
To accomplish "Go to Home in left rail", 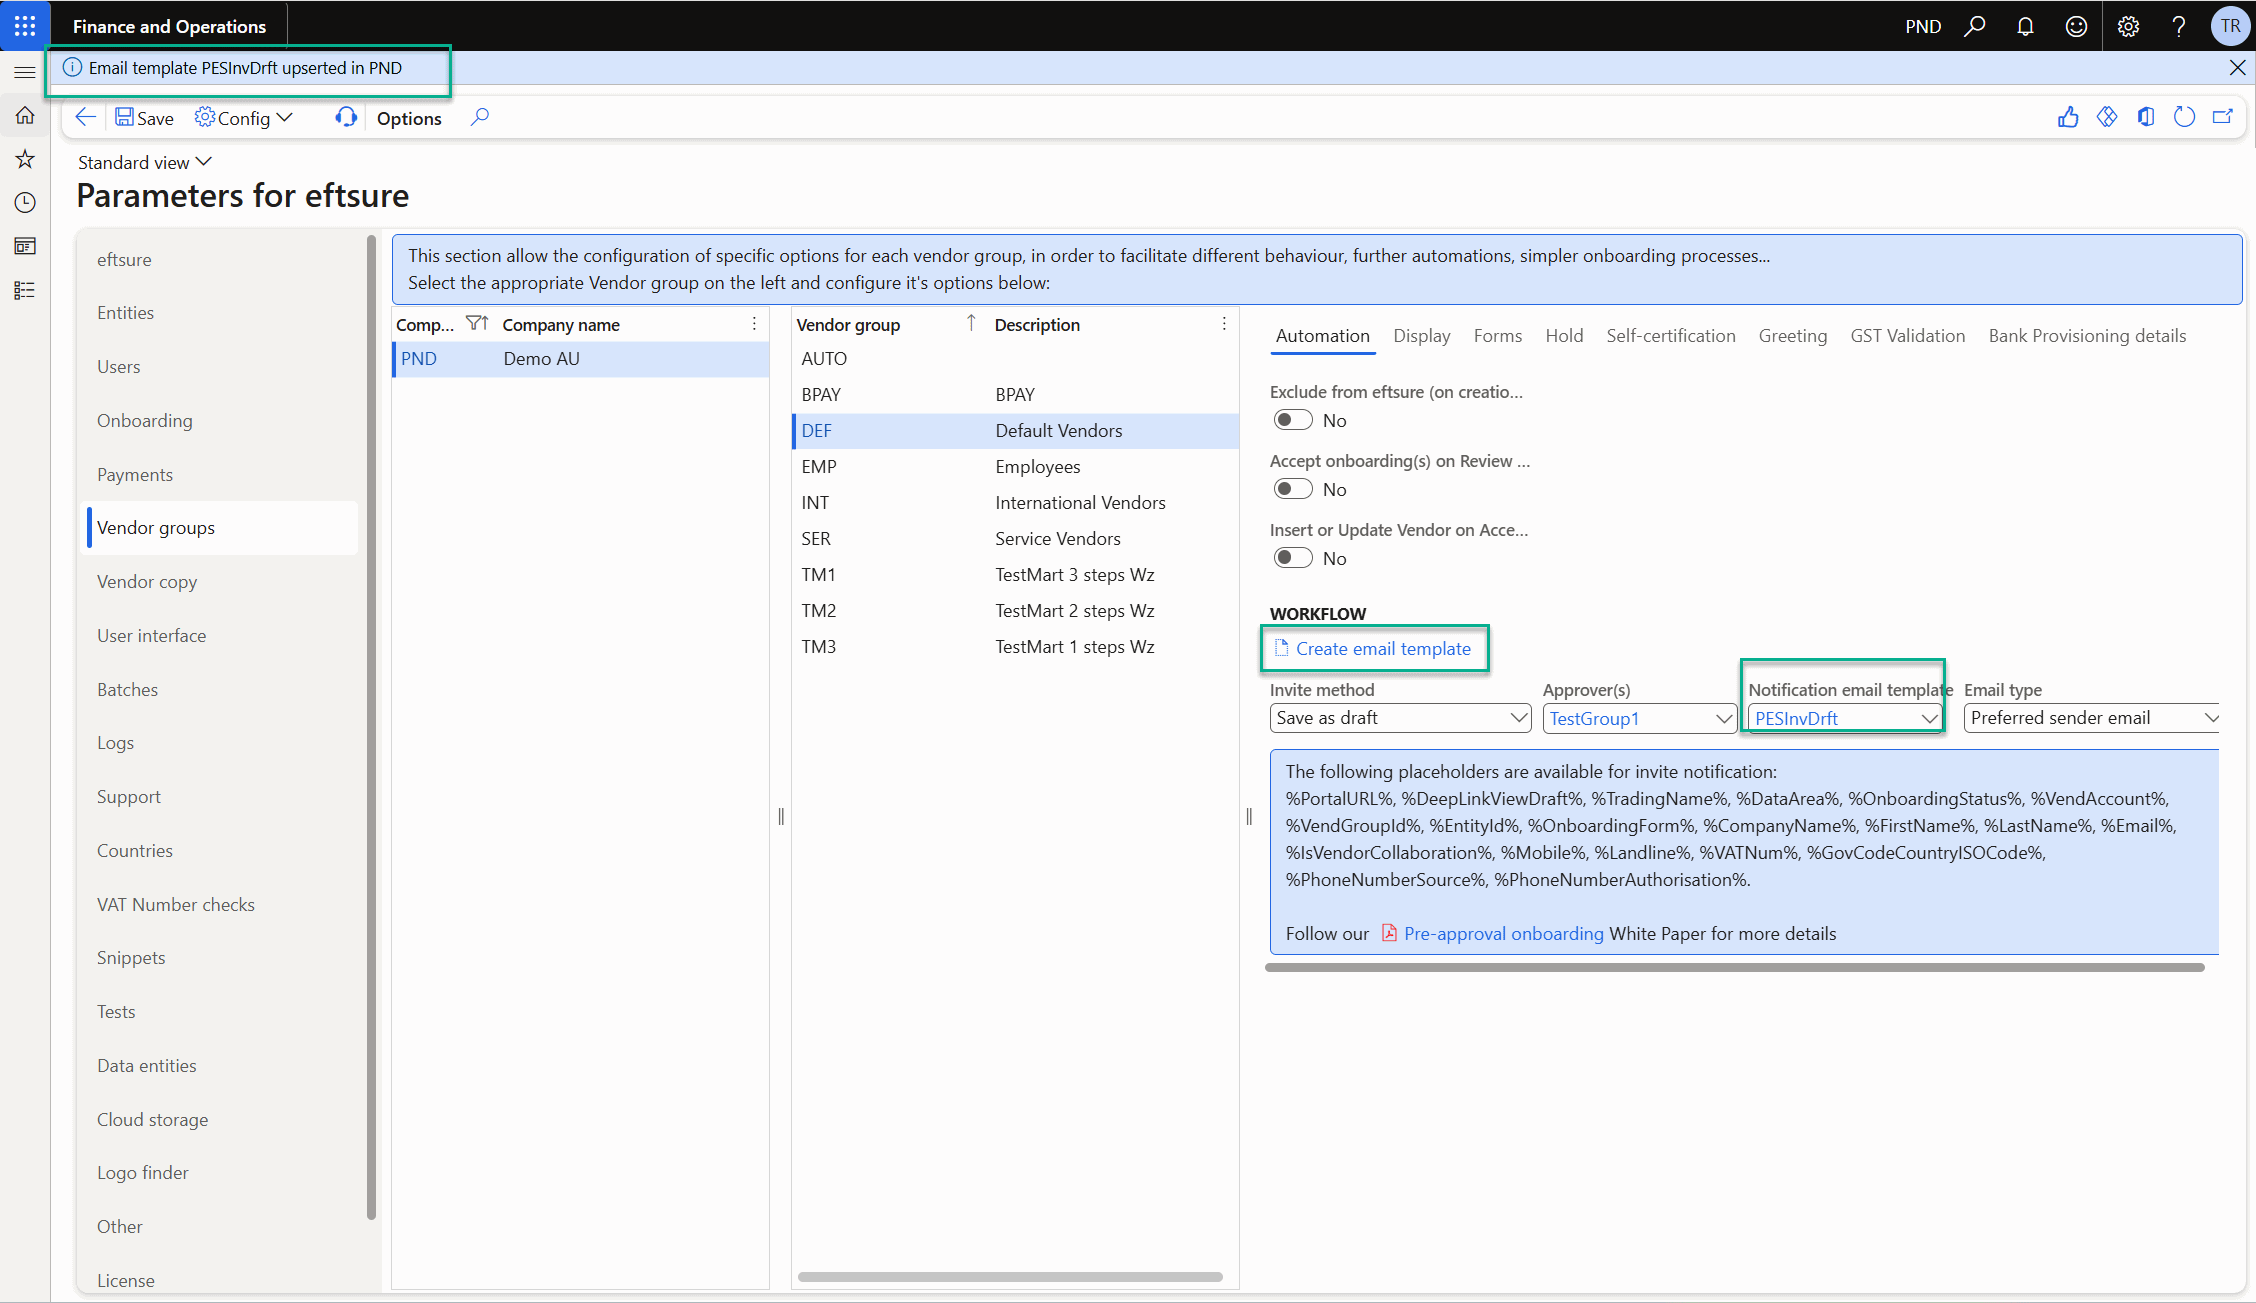I will click(x=25, y=116).
